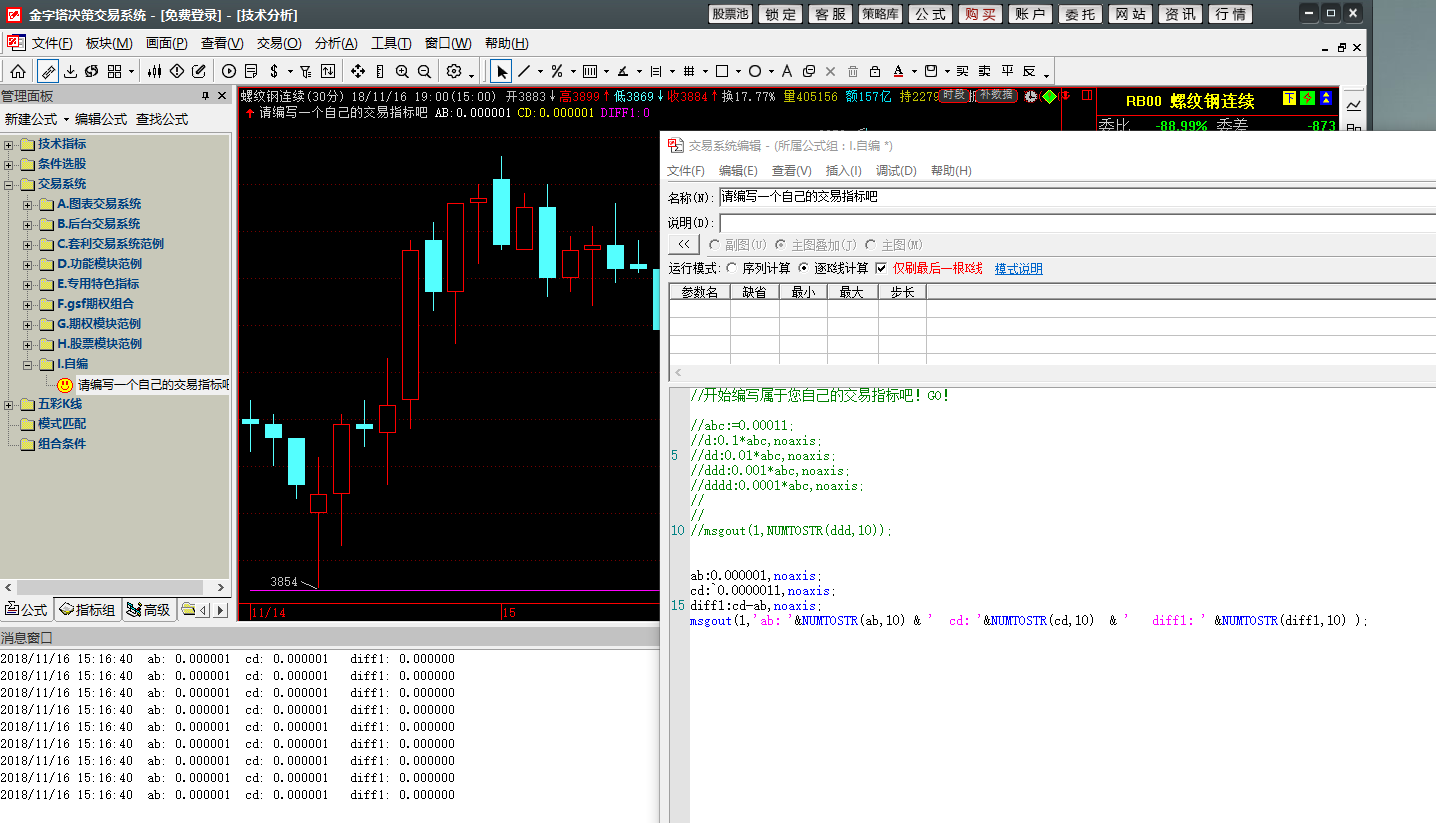Viewport: 1436px width, 823px height.
Task: Expand the 条件选股 tree node
Action: tap(9, 164)
